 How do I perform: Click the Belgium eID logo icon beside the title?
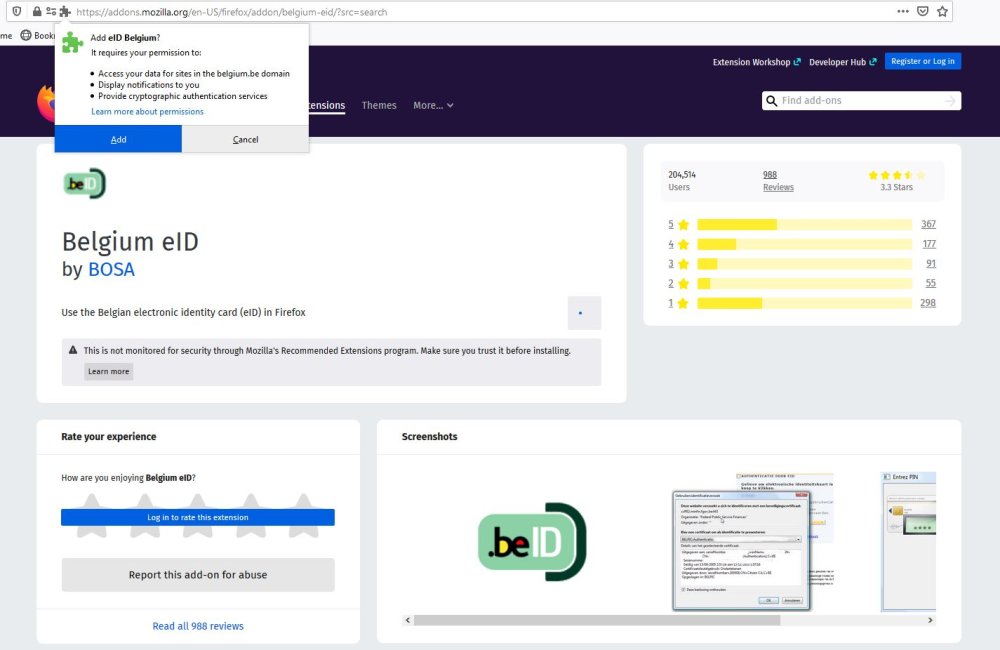pyautogui.click(x=84, y=184)
